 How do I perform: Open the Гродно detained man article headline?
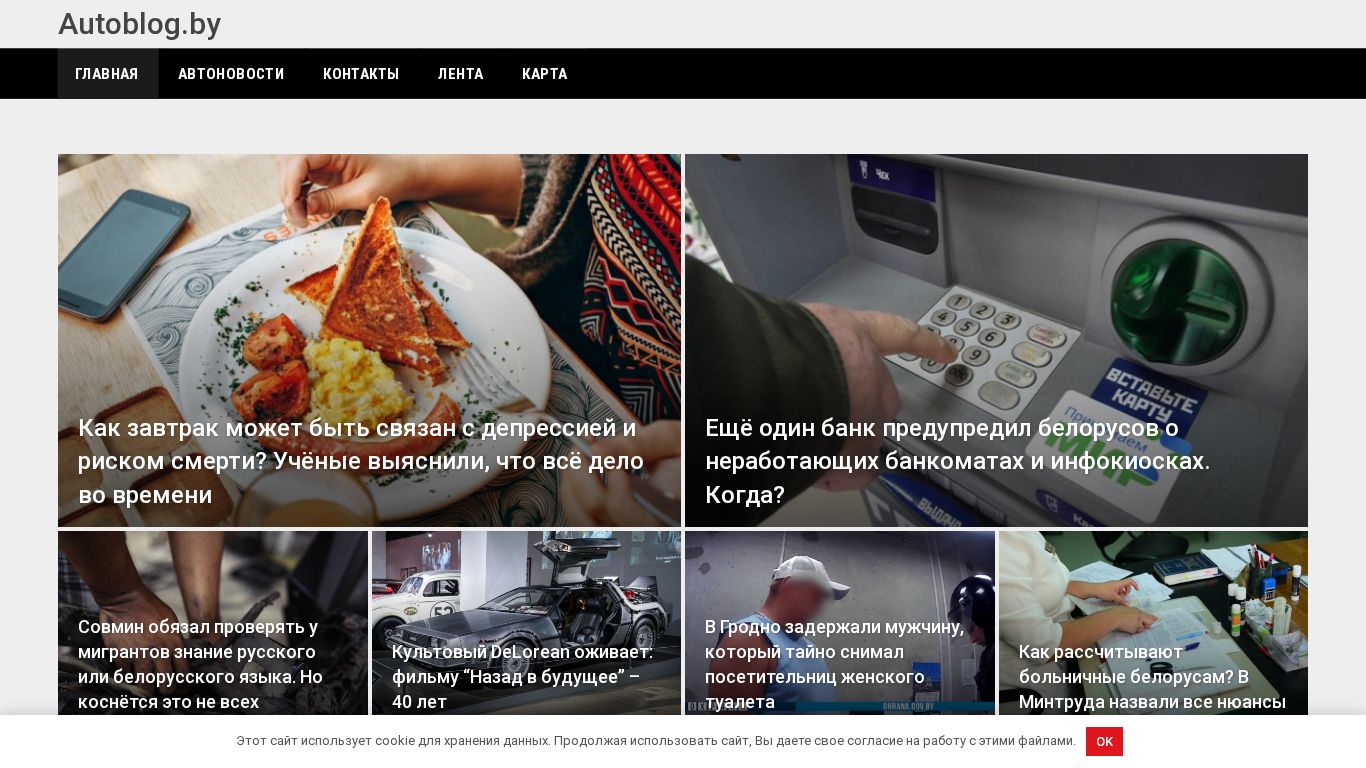[835, 664]
